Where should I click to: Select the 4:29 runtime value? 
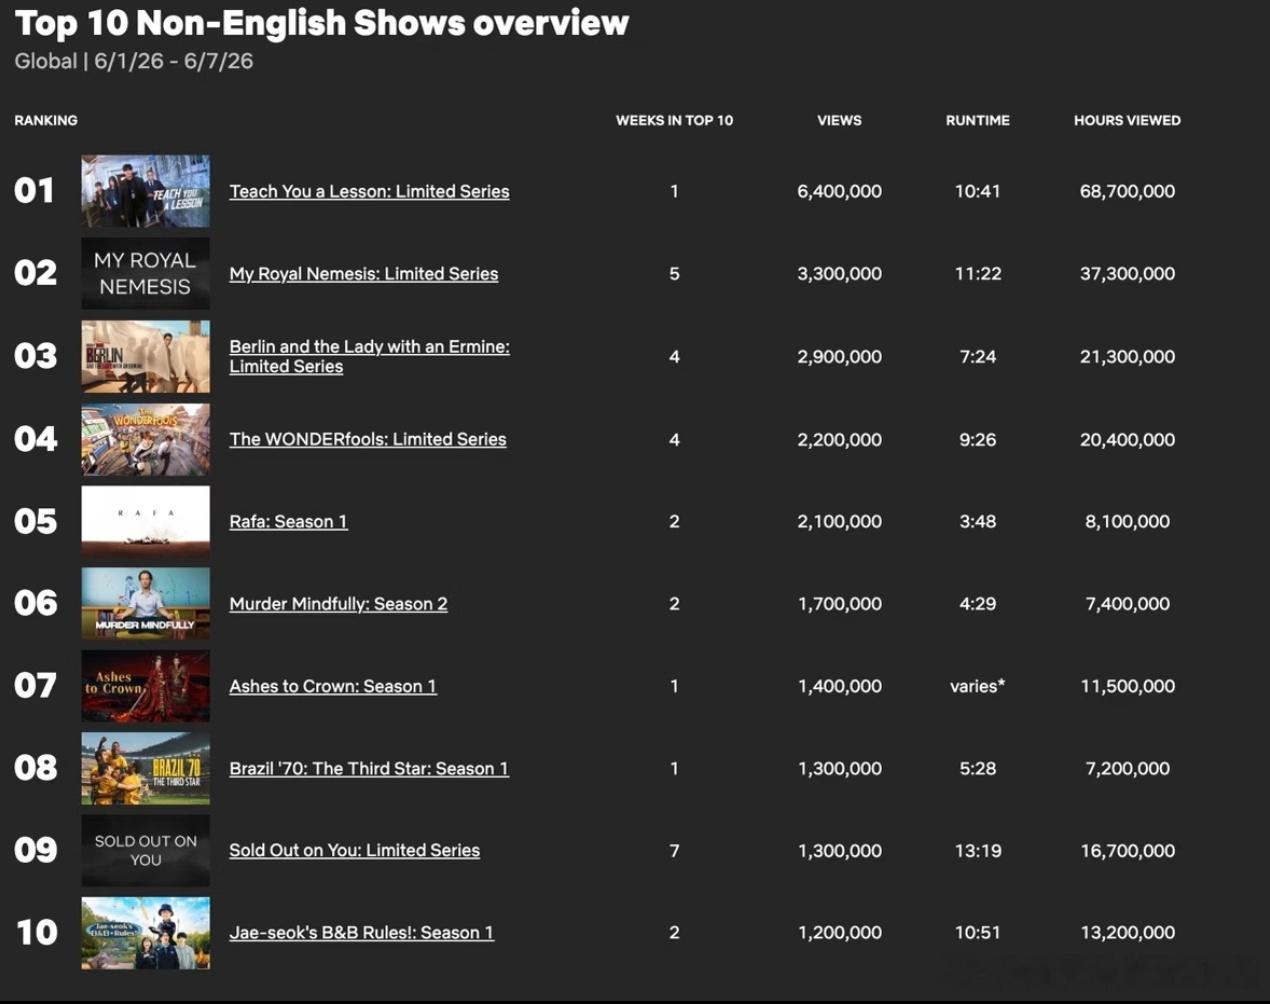coord(977,603)
